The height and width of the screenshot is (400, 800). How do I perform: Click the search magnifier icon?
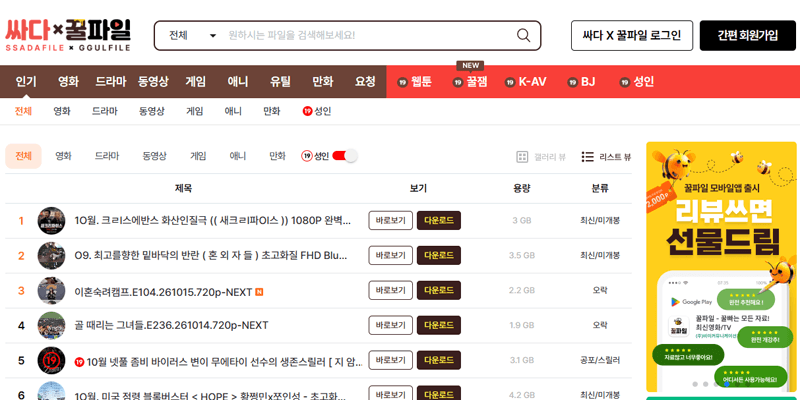[x=523, y=35]
